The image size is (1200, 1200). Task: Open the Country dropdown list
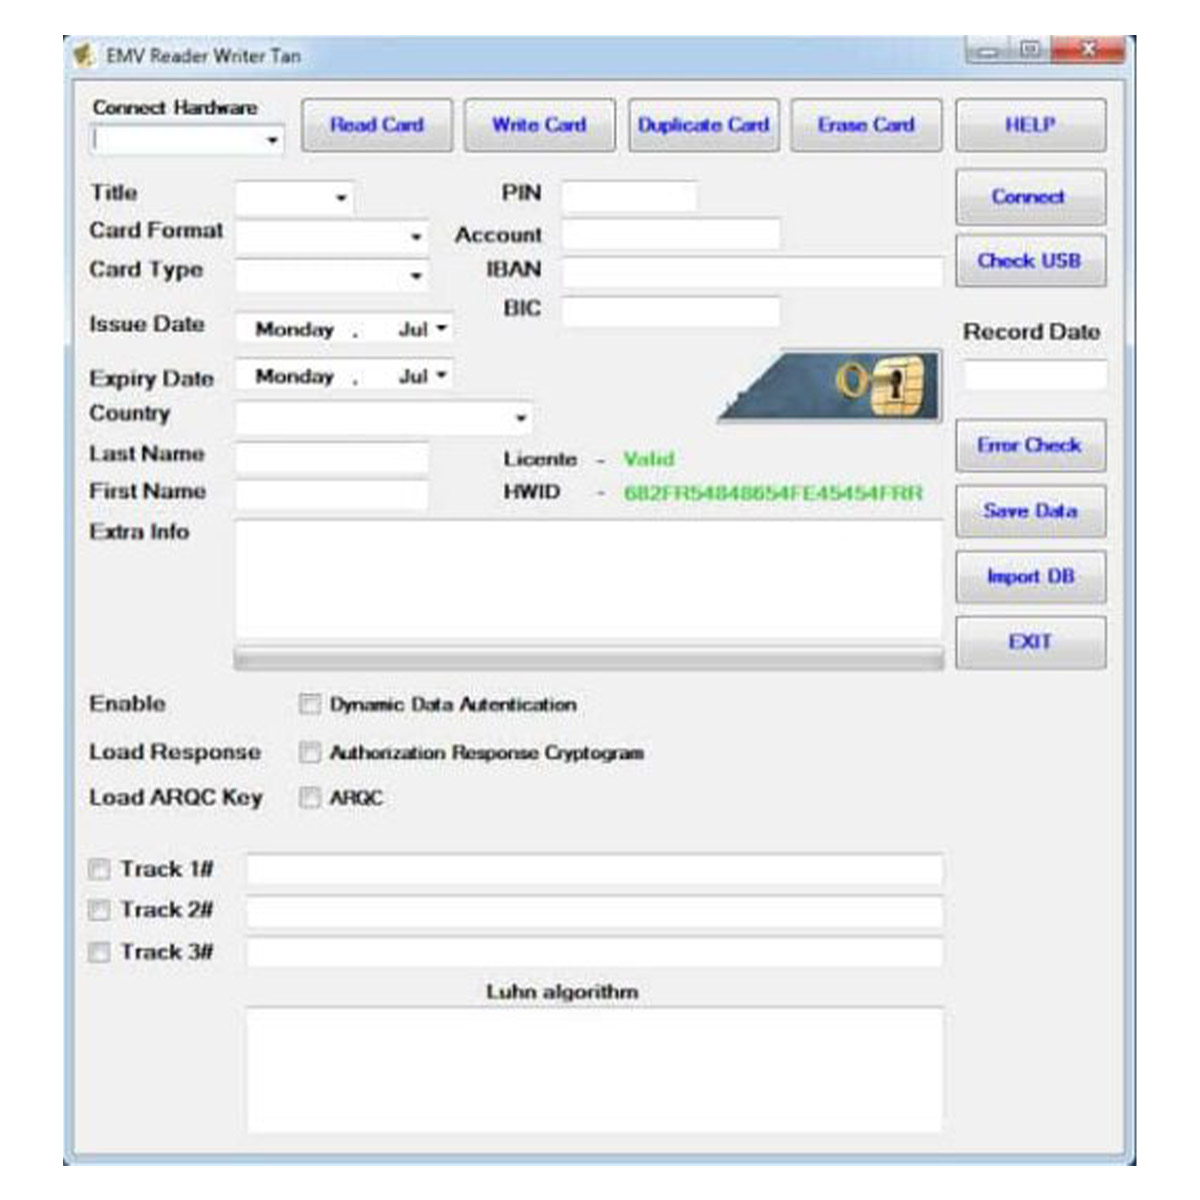(520, 418)
